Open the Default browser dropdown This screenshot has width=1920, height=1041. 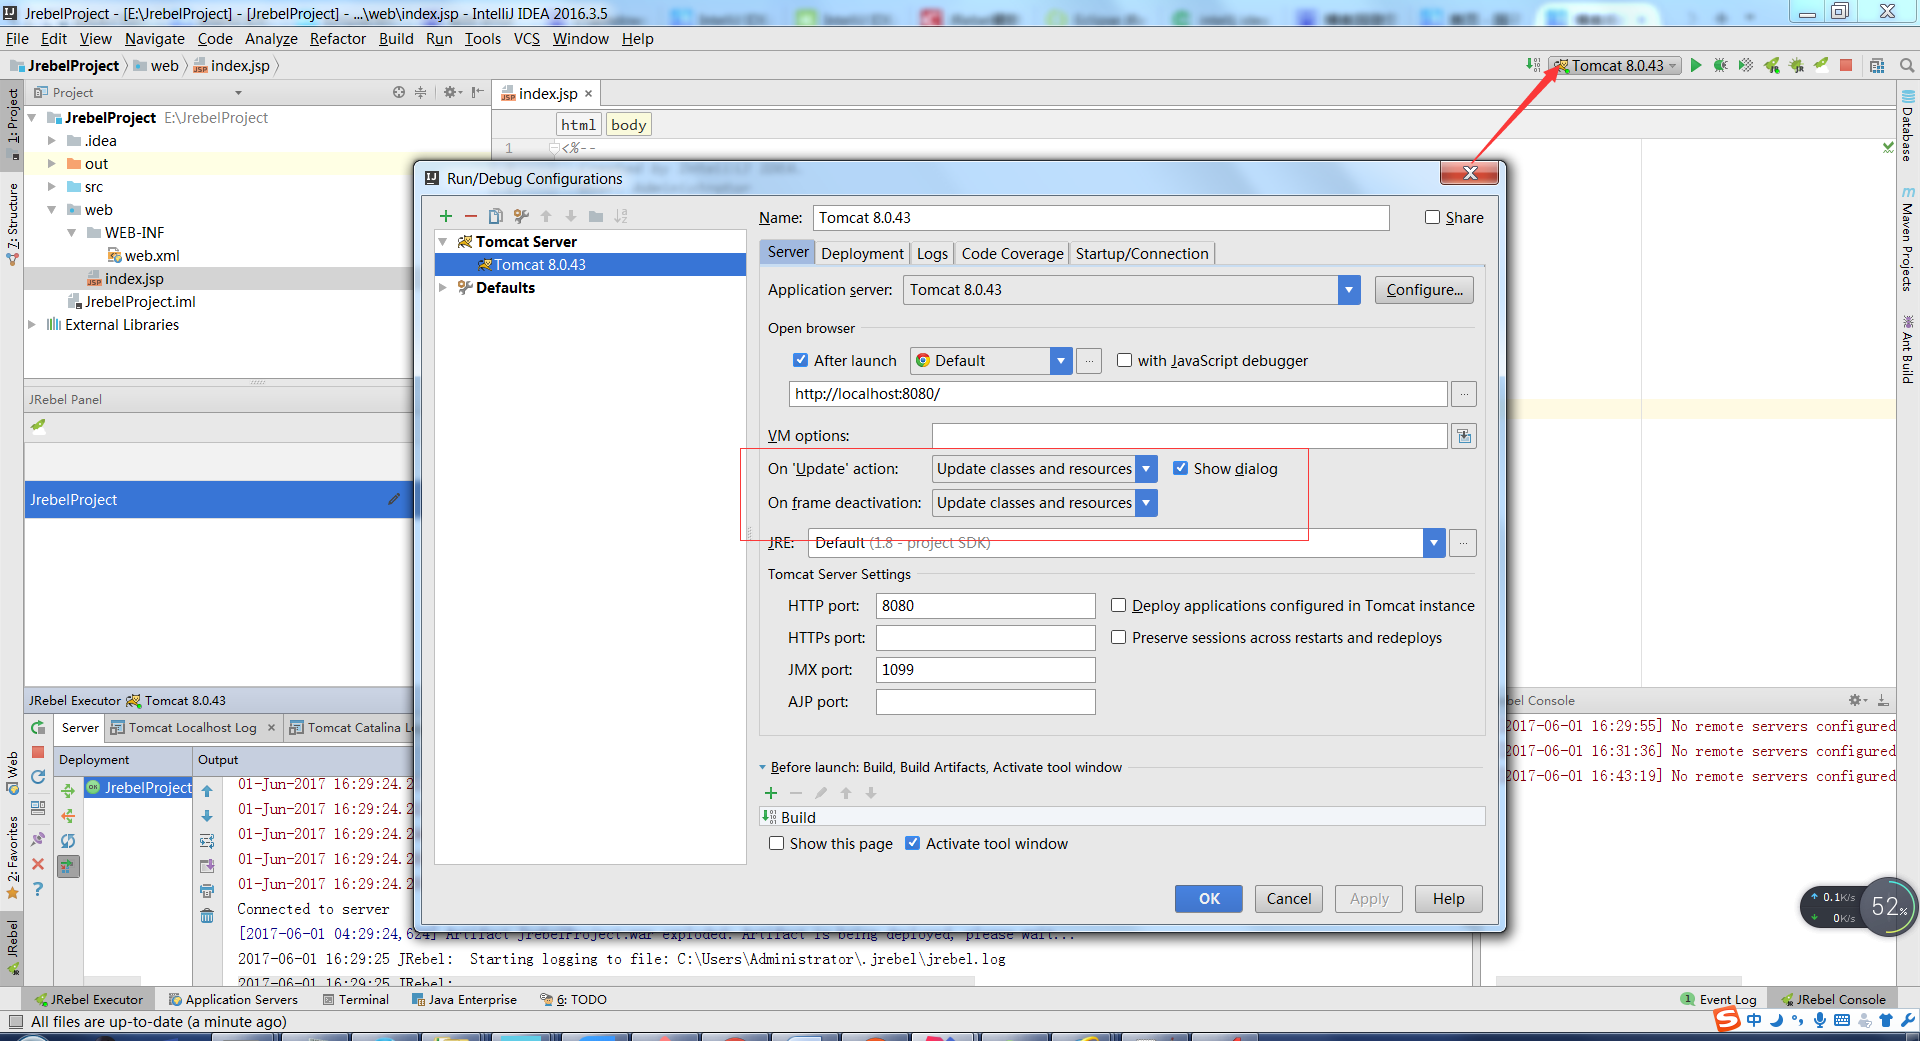[1061, 361]
